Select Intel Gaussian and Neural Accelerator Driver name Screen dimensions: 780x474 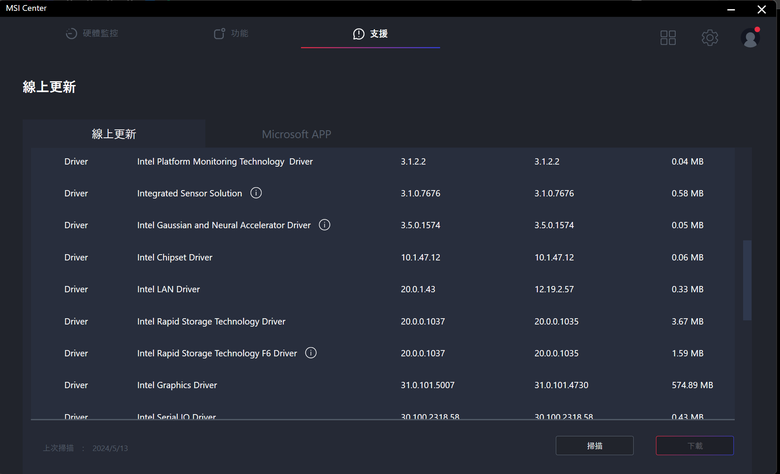pos(224,225)
